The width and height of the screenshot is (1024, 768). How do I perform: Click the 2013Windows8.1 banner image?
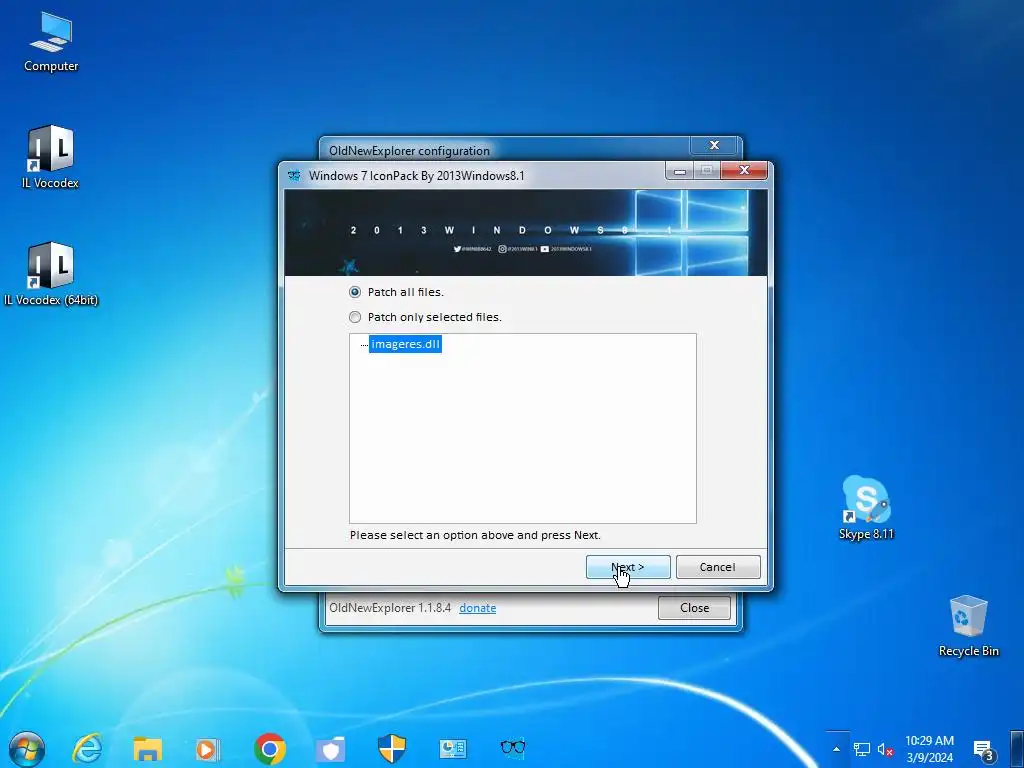[x=526, y=232]
